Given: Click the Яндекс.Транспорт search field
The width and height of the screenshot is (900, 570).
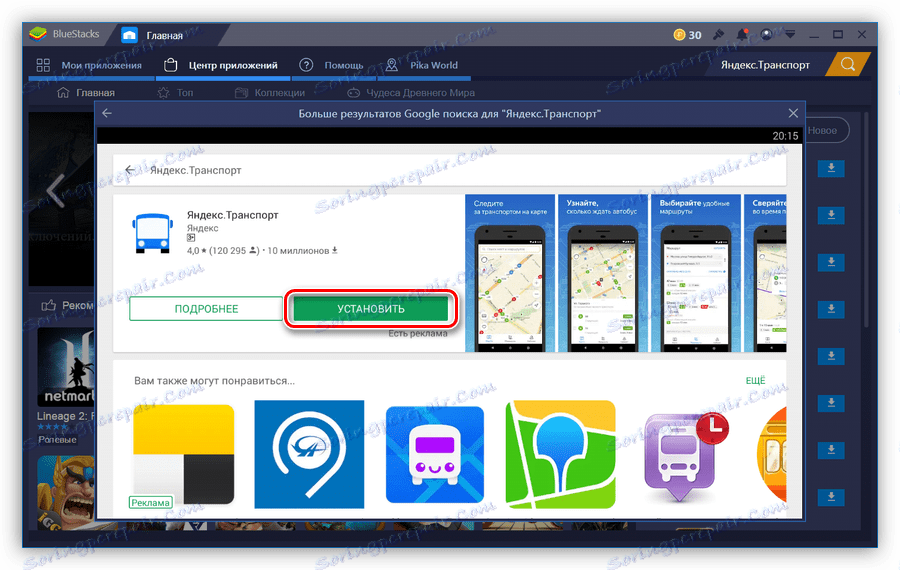Looking at the screenshot, I should [x=765, y=65].
